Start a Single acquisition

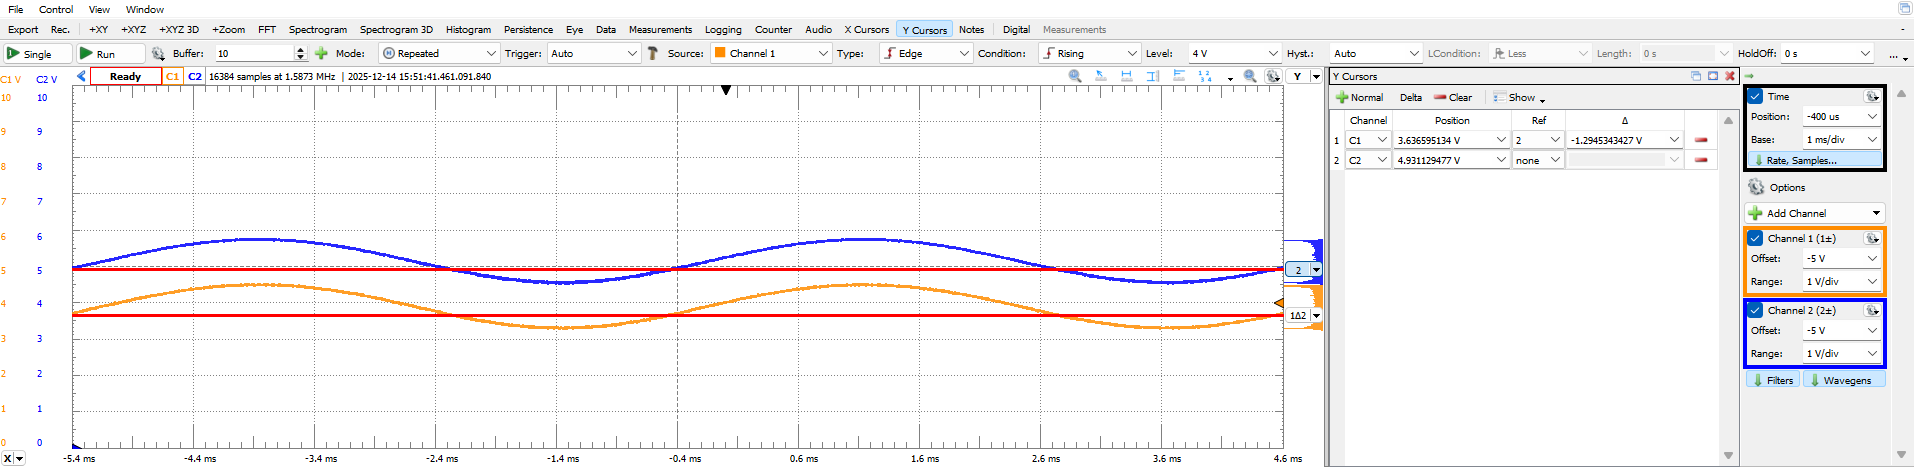coord(37,54)
